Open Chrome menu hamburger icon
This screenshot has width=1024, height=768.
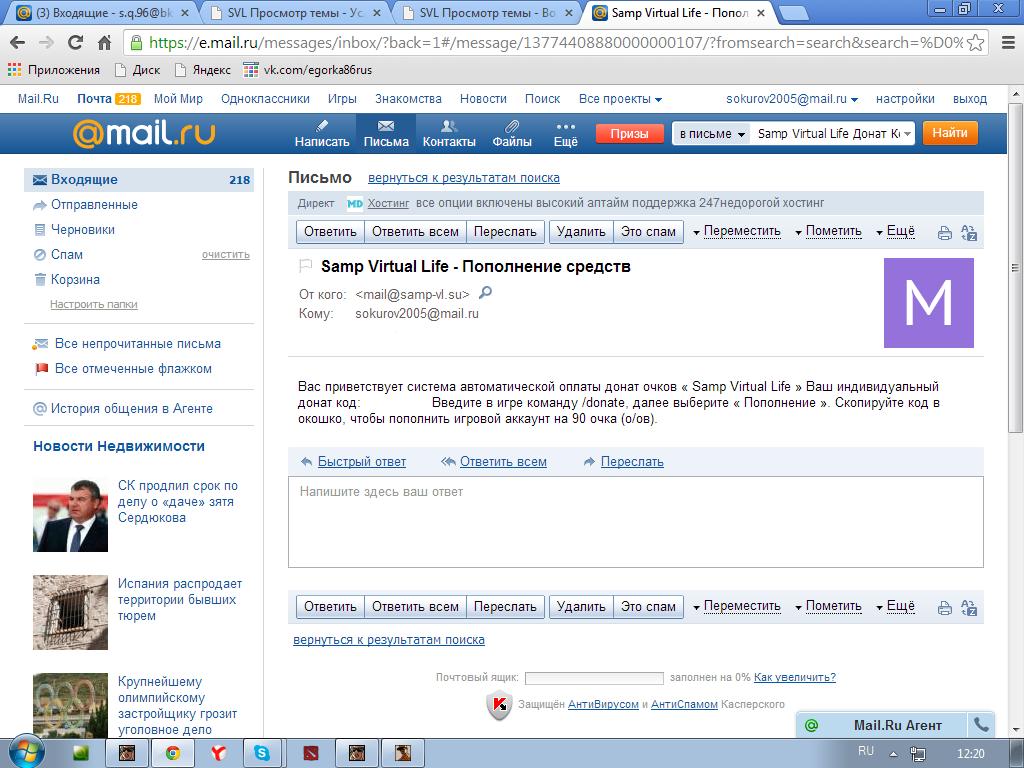click(x=1008, y=42)
